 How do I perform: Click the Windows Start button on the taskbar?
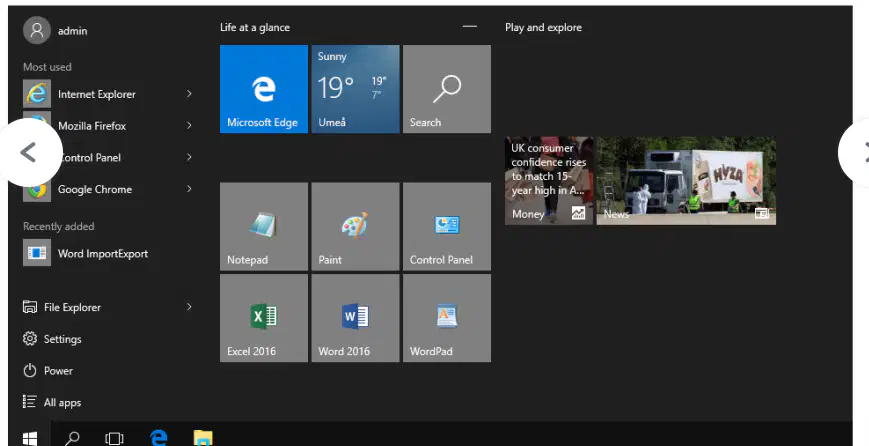click(30, 438)
